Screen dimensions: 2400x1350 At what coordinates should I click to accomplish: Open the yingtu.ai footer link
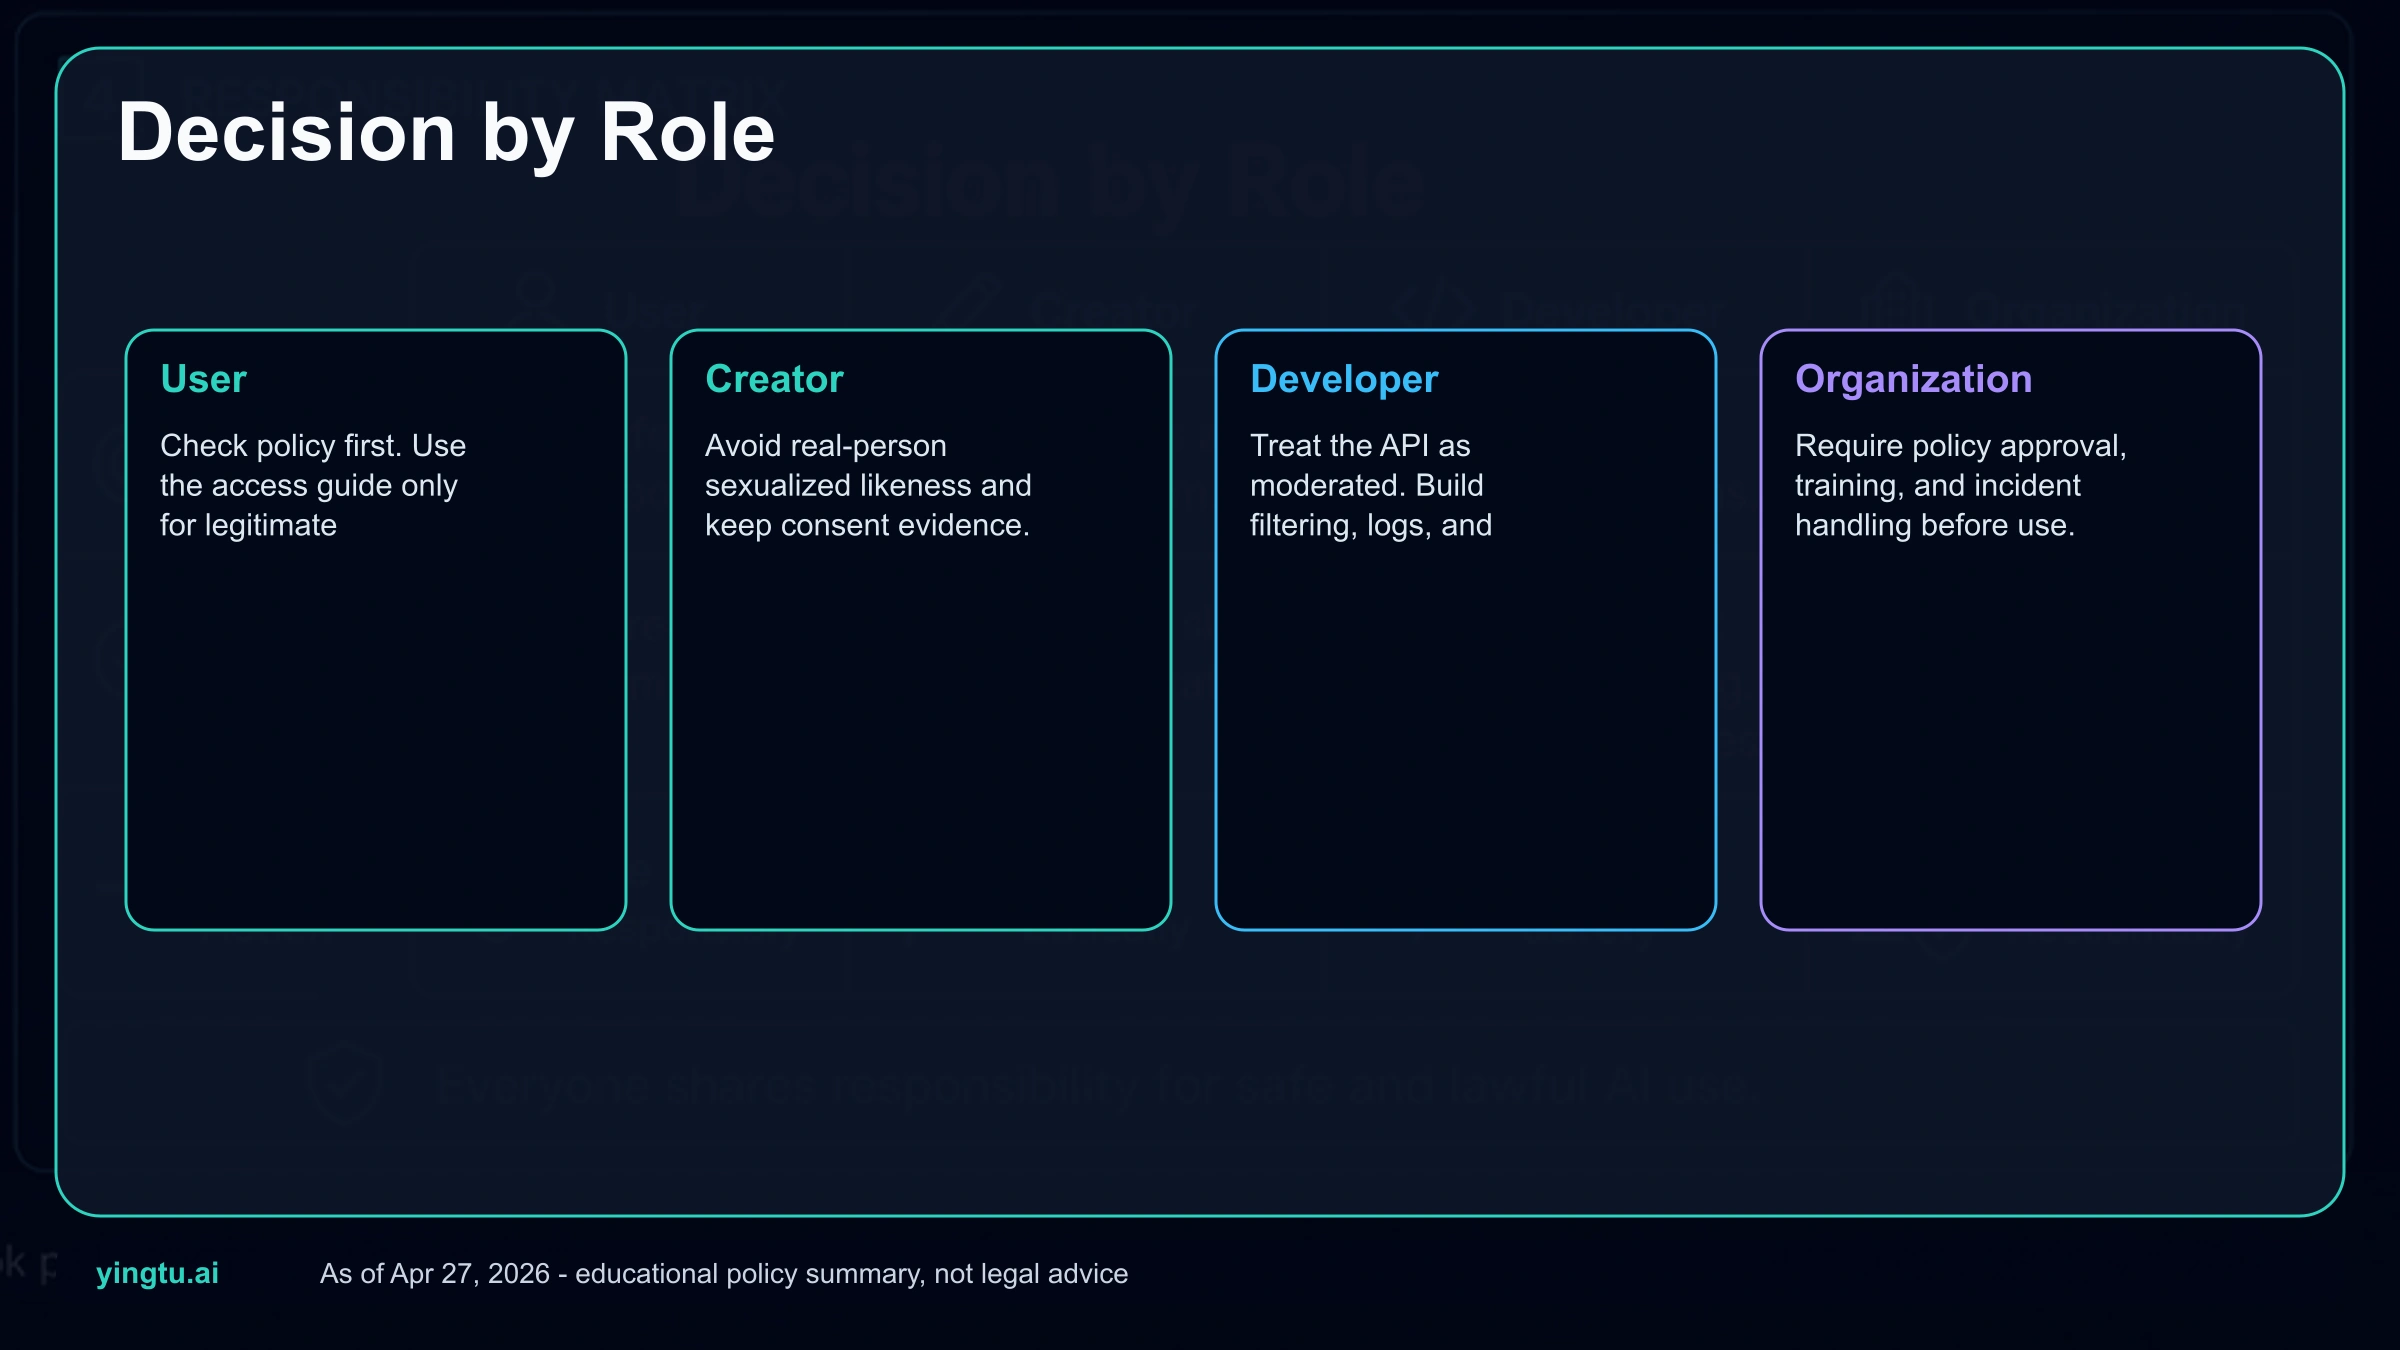[x=157, y=1273]
